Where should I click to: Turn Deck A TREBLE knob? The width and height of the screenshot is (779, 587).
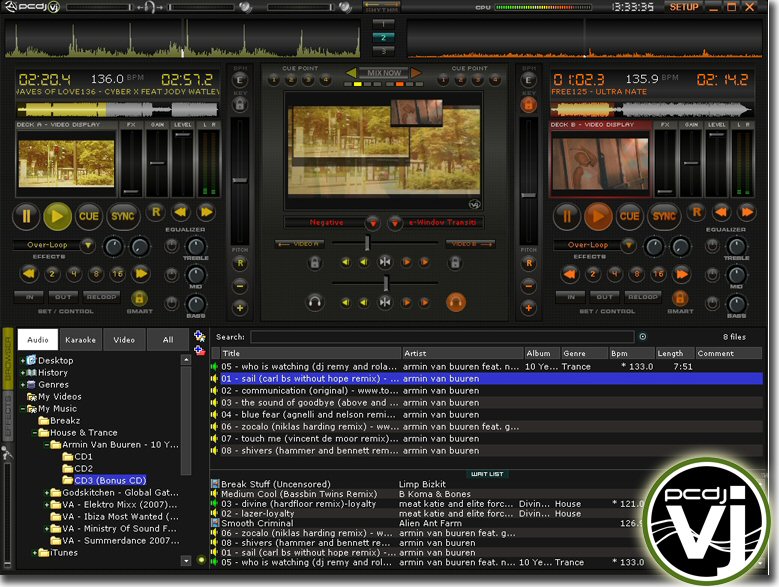tap(196, 246)
